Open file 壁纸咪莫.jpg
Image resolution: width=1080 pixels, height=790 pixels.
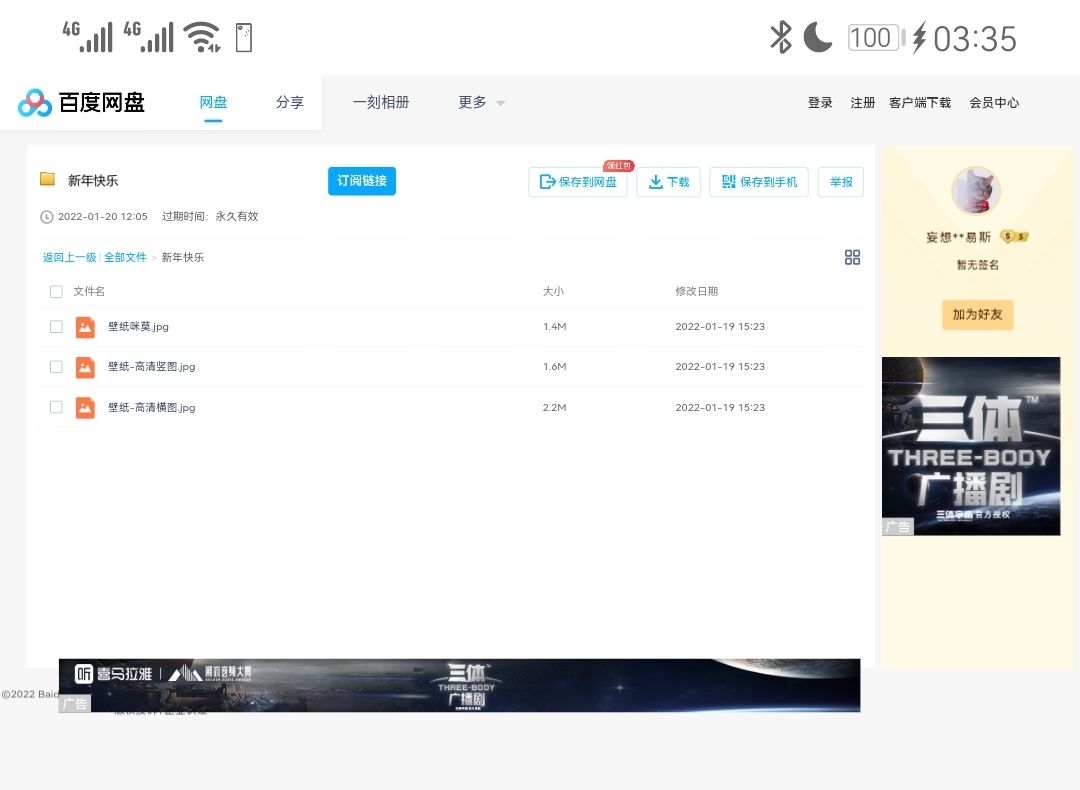point(138,326)
